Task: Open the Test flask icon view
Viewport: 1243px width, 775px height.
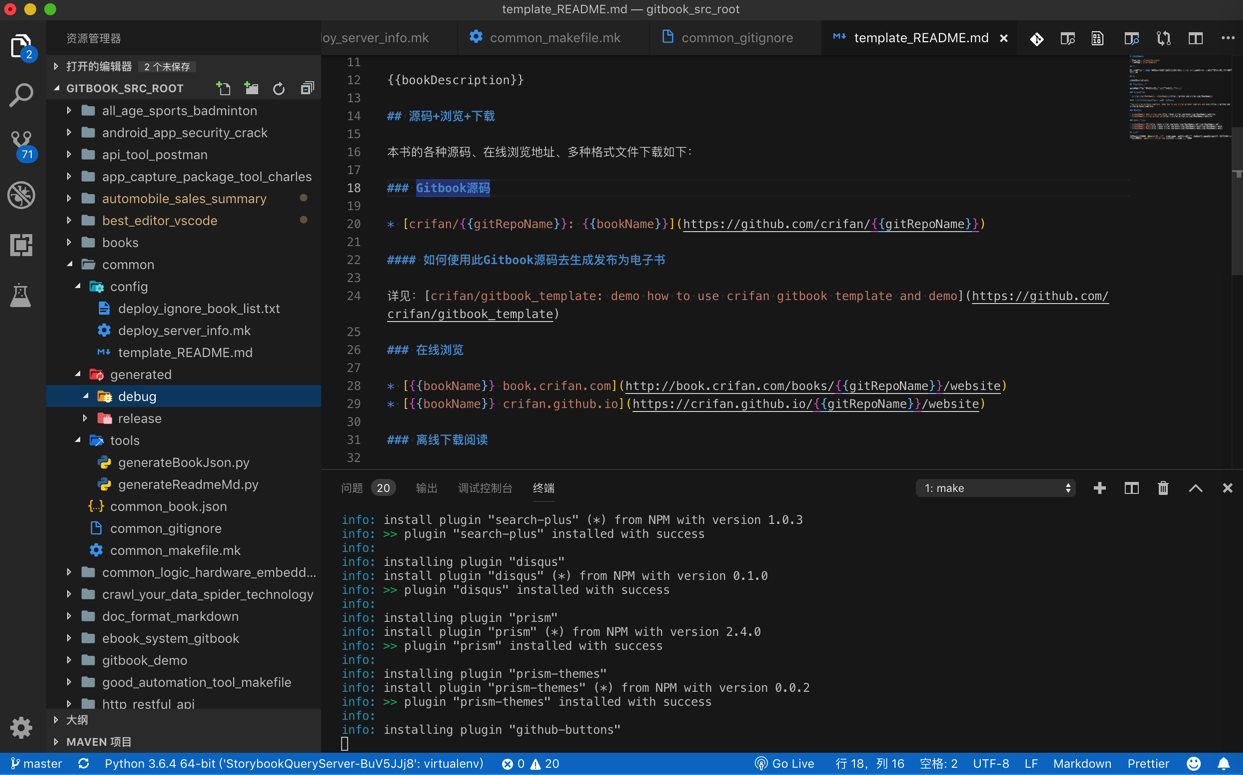Action: (21, 295)
